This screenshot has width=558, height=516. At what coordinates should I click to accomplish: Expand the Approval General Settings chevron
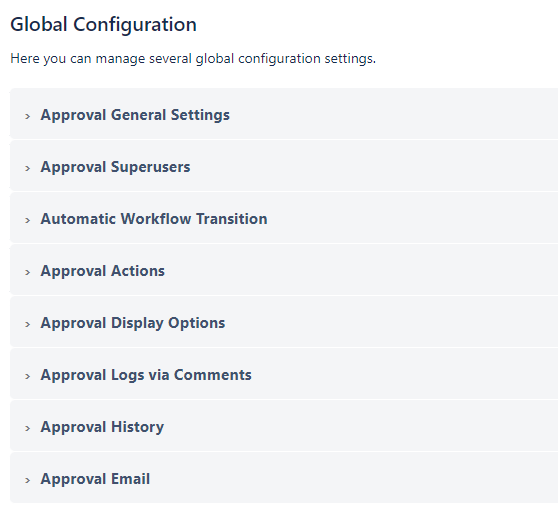27,116
